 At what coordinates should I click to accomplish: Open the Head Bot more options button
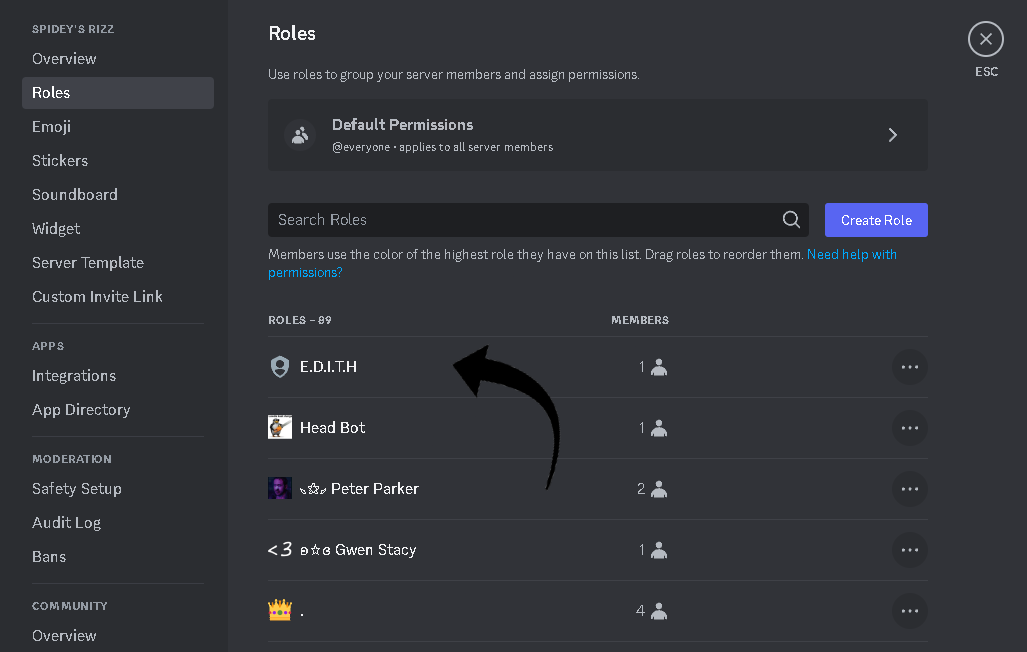tap(909, 428)
